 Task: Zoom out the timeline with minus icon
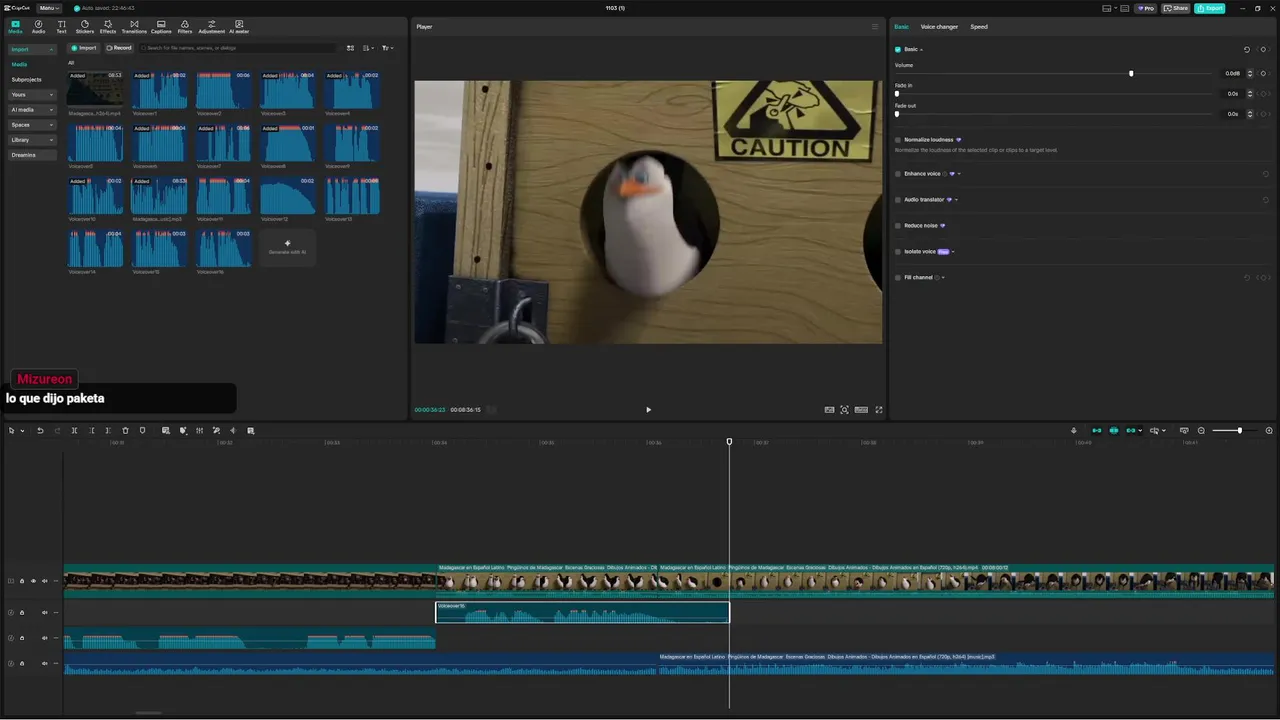[x=1201, y=430]
